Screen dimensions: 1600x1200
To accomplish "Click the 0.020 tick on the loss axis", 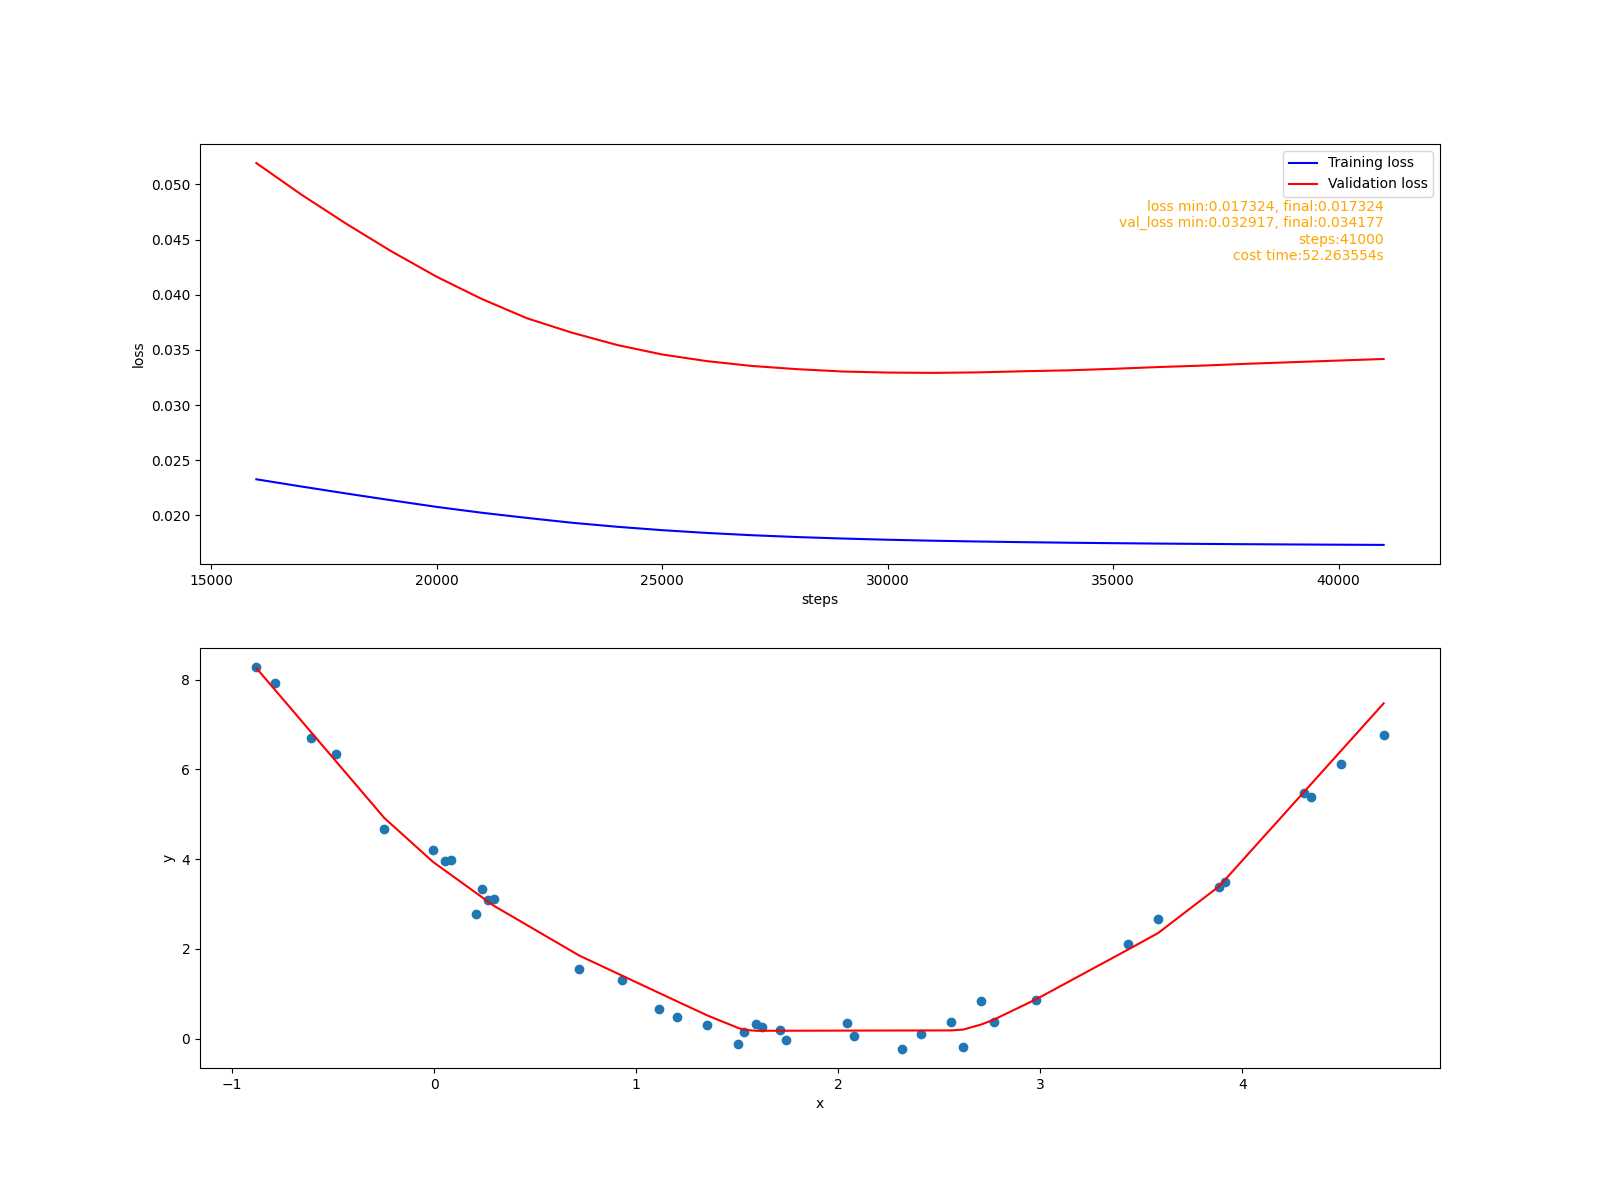I will tap(171, 516).
